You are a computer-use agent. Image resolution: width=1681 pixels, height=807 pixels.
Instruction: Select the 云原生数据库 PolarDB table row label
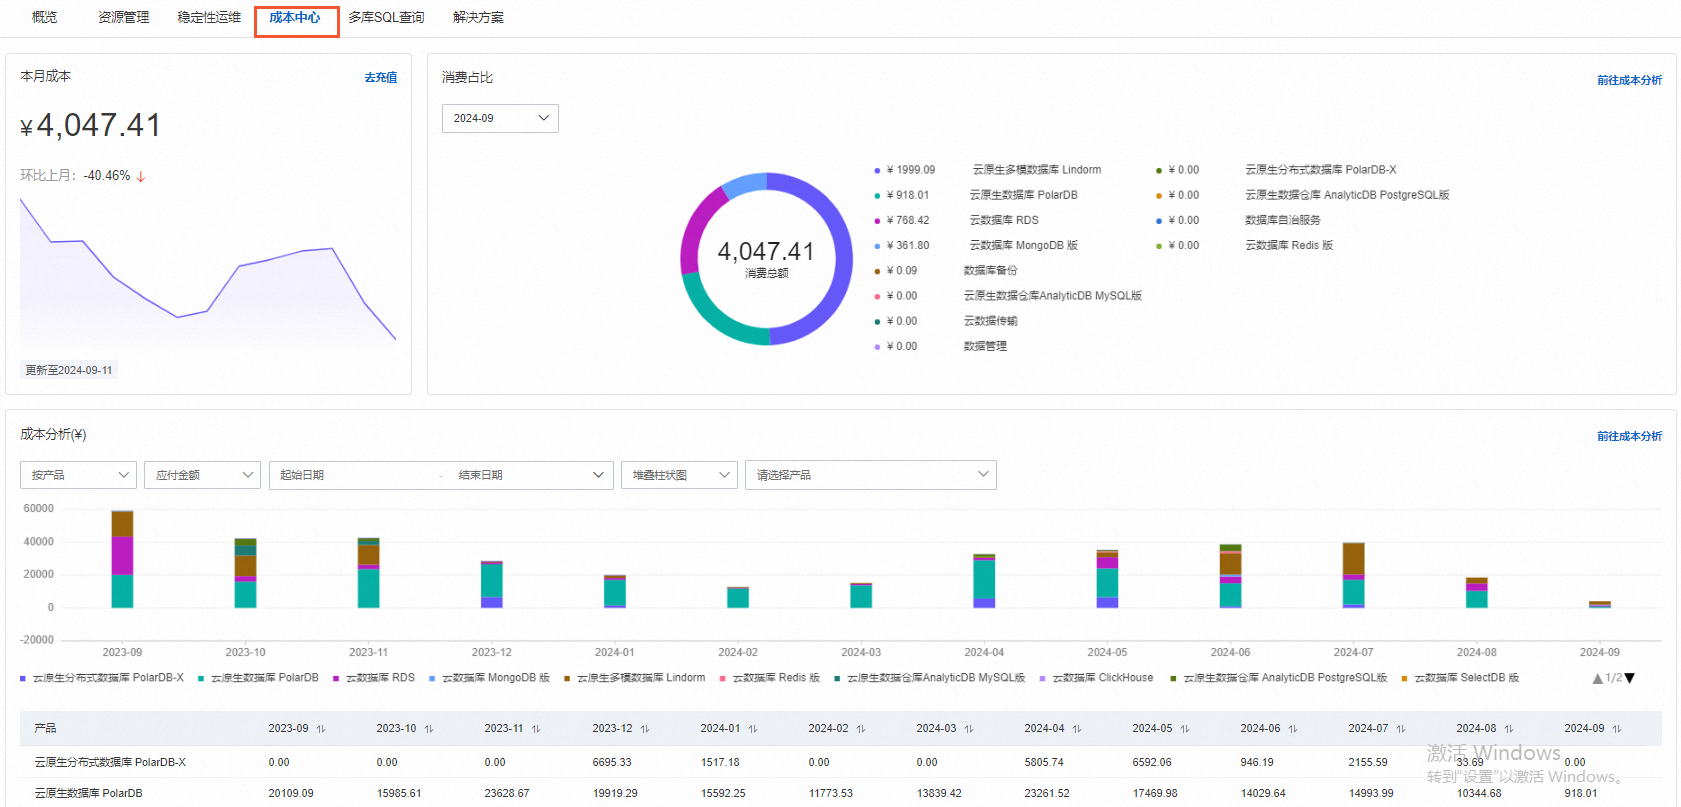[x=88, y=793]
